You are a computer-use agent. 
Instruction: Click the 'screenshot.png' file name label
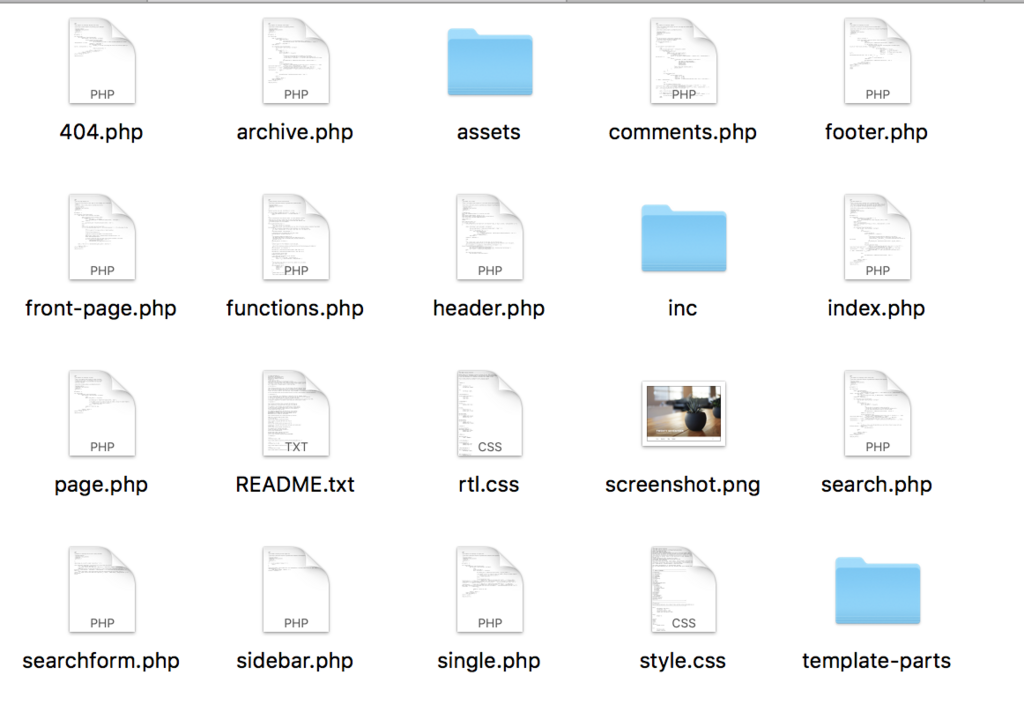682,485
